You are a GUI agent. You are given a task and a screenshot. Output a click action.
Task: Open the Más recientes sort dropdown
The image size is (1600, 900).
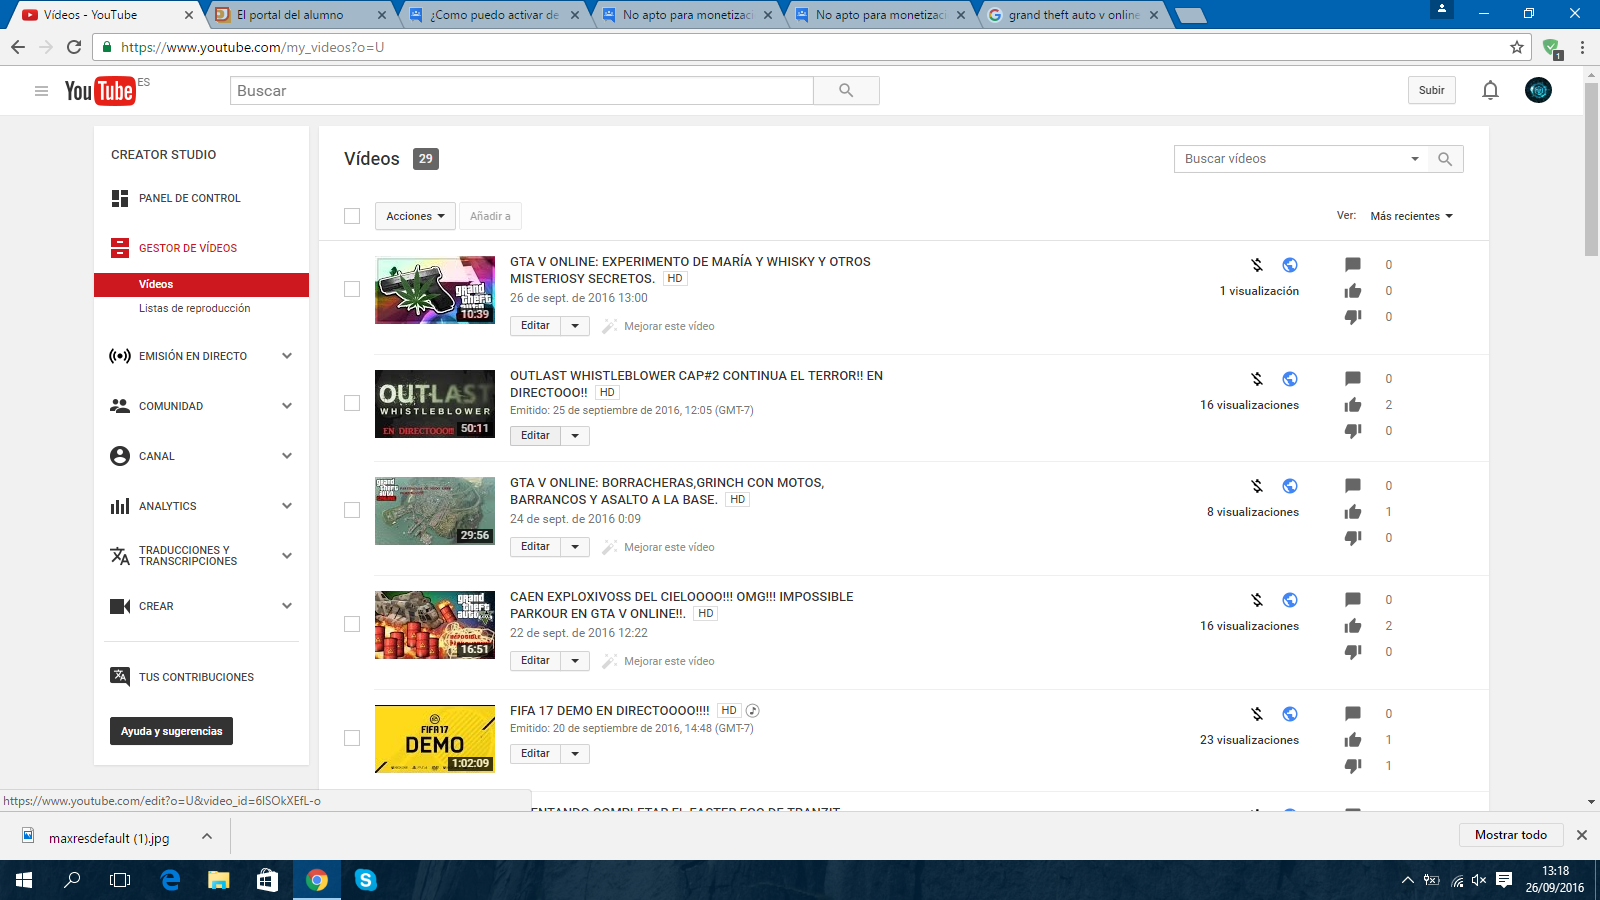(1411, 216)
